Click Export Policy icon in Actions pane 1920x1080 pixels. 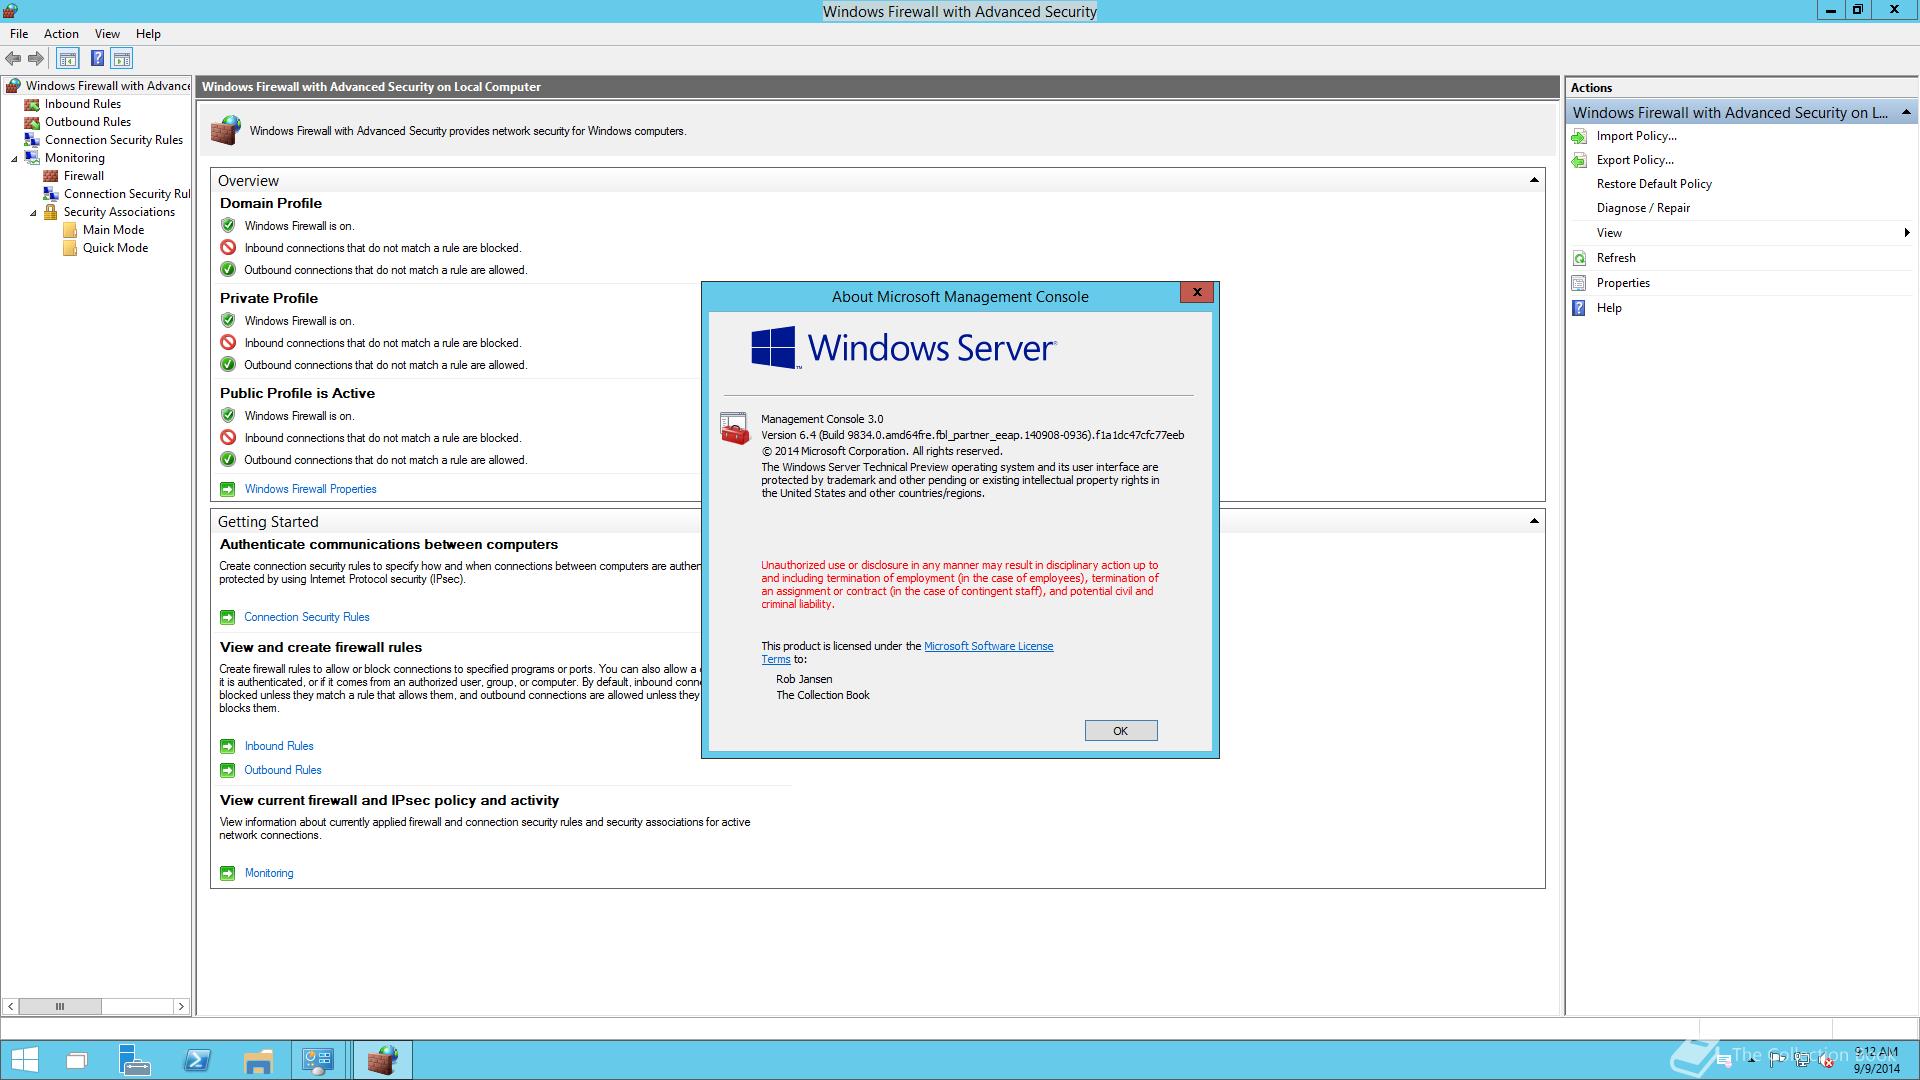point(1579,160)
